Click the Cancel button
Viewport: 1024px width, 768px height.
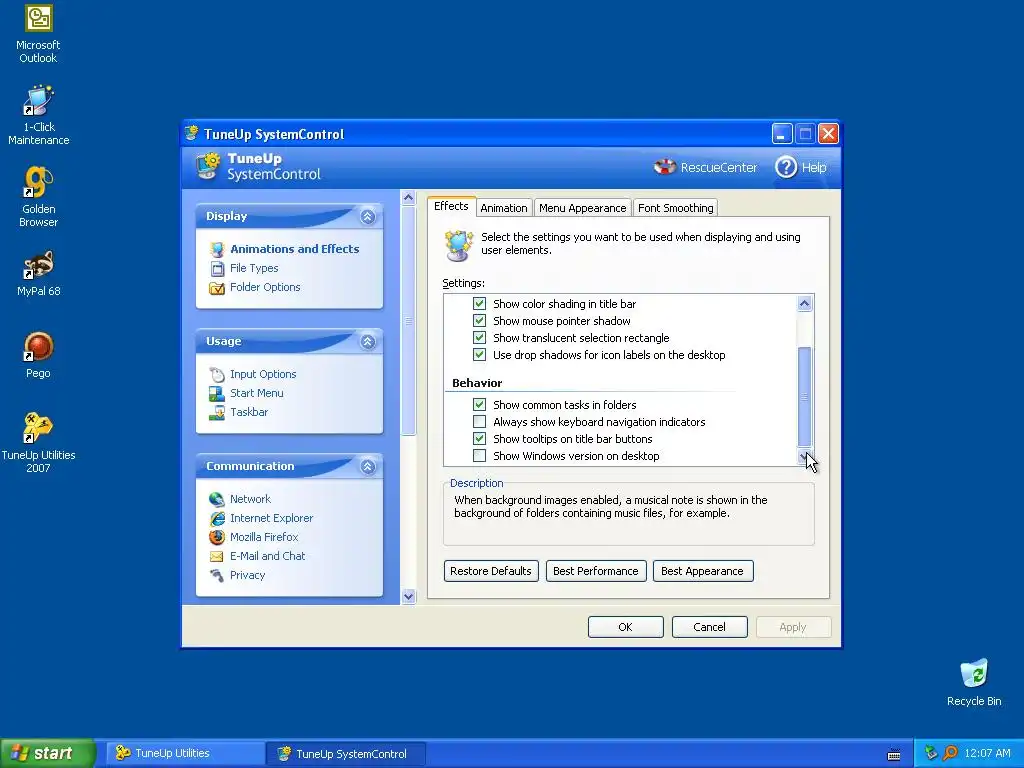pyautogui.click(x=709, y=627)
